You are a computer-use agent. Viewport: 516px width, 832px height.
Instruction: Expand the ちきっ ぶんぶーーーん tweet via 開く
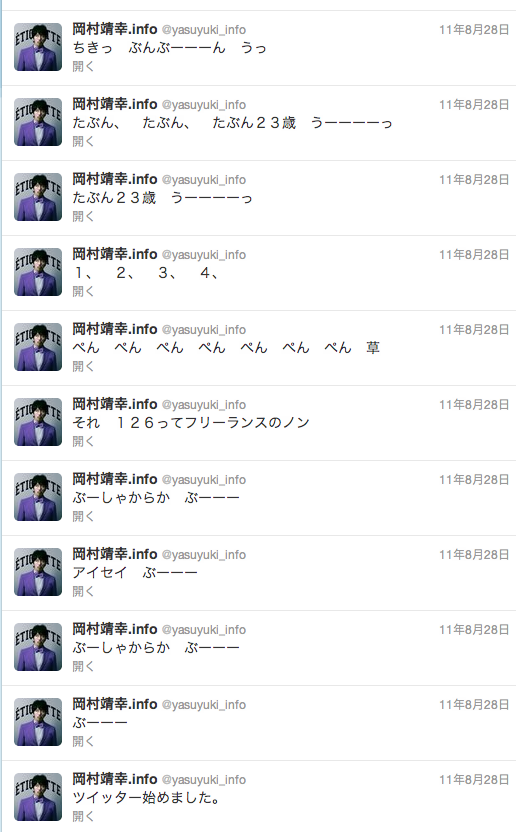[x=83, y=66]
